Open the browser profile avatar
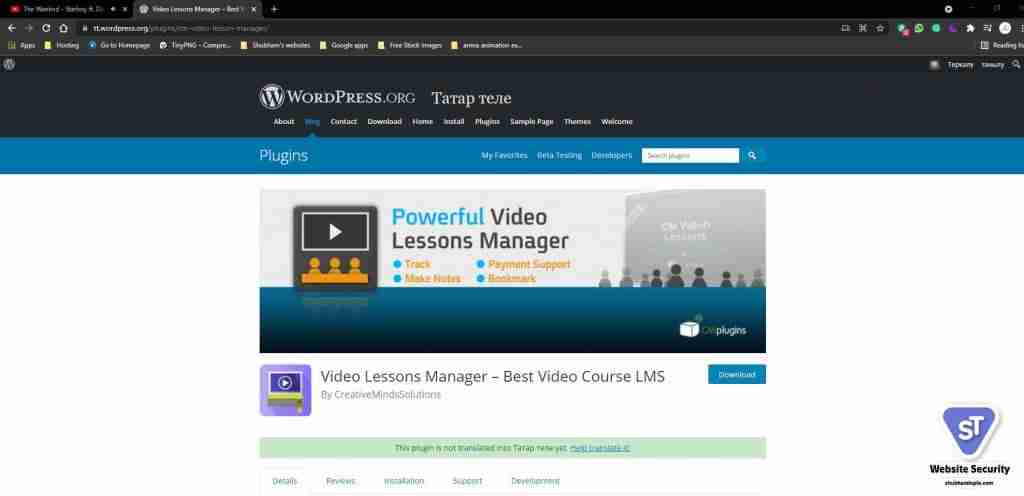 click(1005, 28)
